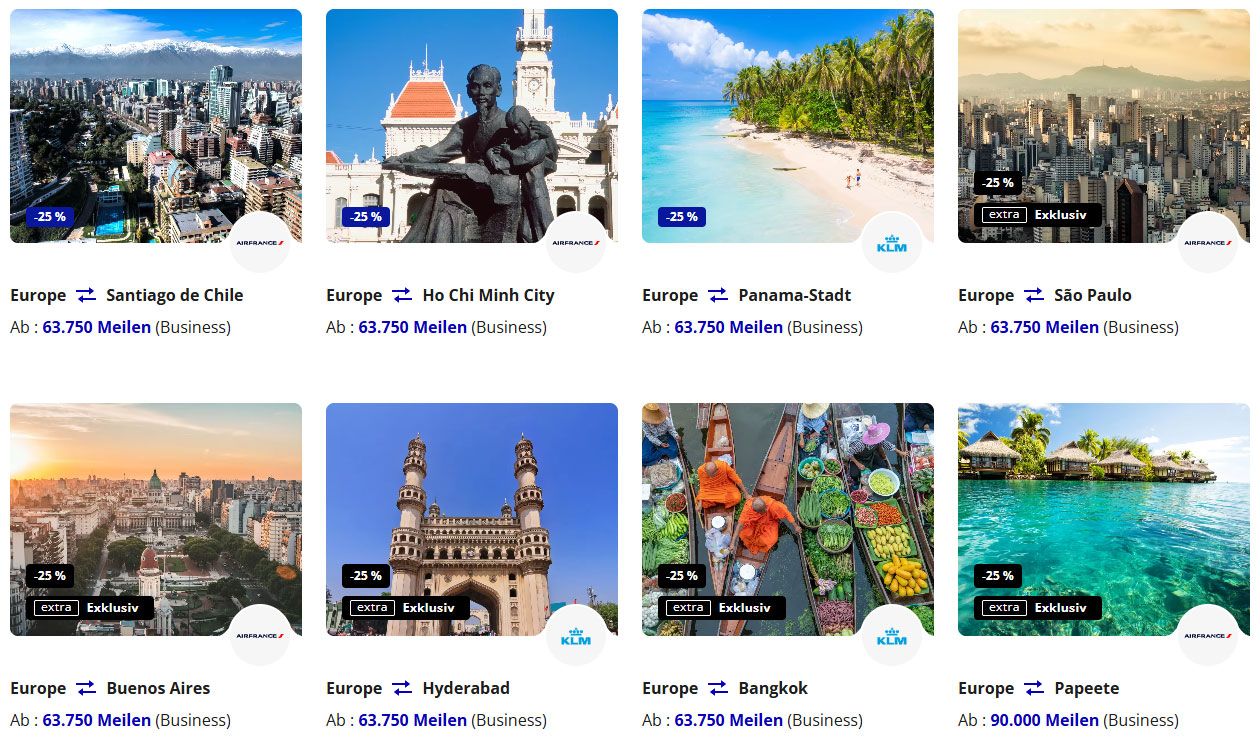Image resolution: width=1258 pixels, height=742 pixels.
Task: Click the KLM logo on Panama-Stadt card
Action: [892, 242]
